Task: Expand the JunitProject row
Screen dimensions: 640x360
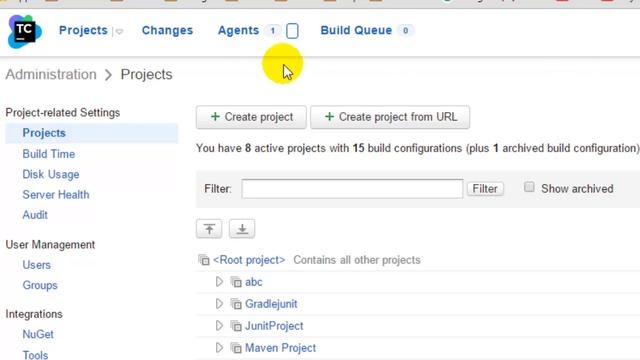Action: (x=219, y=326)
